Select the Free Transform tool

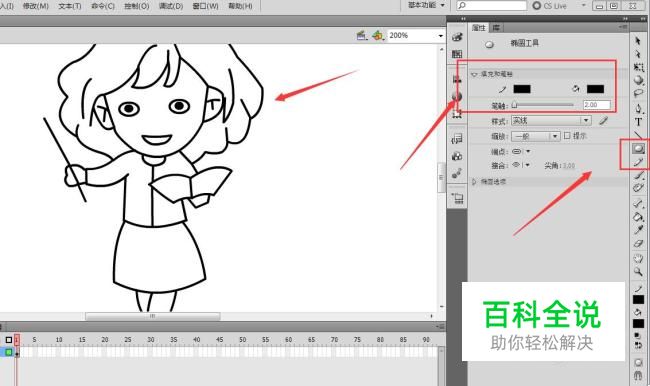click(638, 67)
